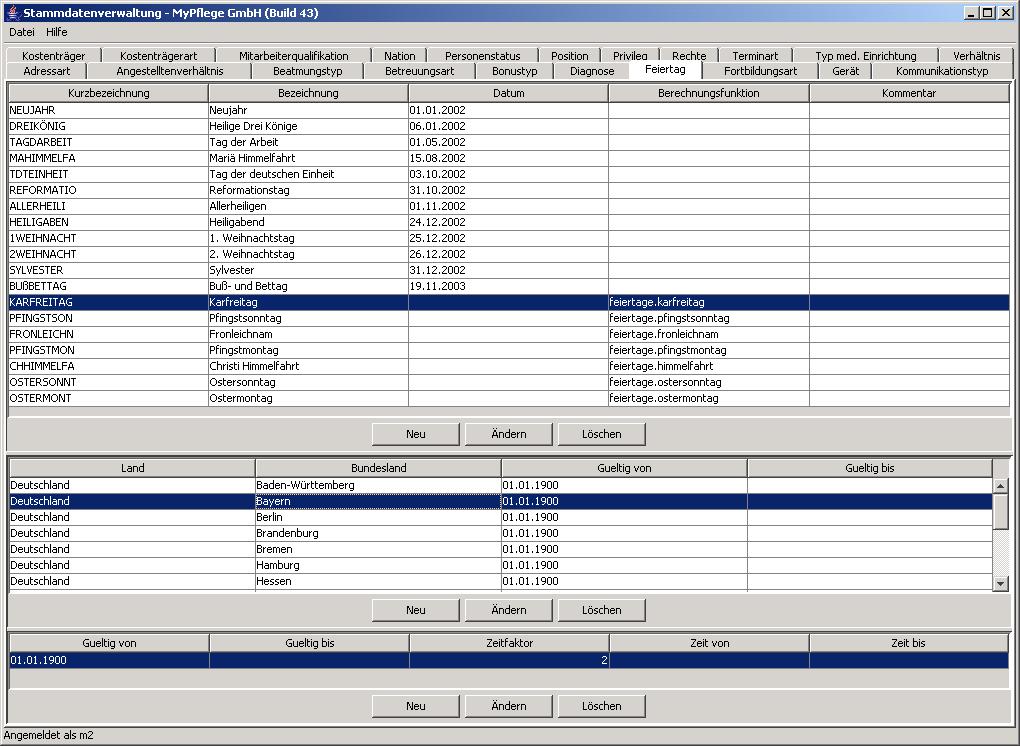Switch to the Bonustyp tab
Viewport: 1020px width, 746px height.
click(515, 71)
